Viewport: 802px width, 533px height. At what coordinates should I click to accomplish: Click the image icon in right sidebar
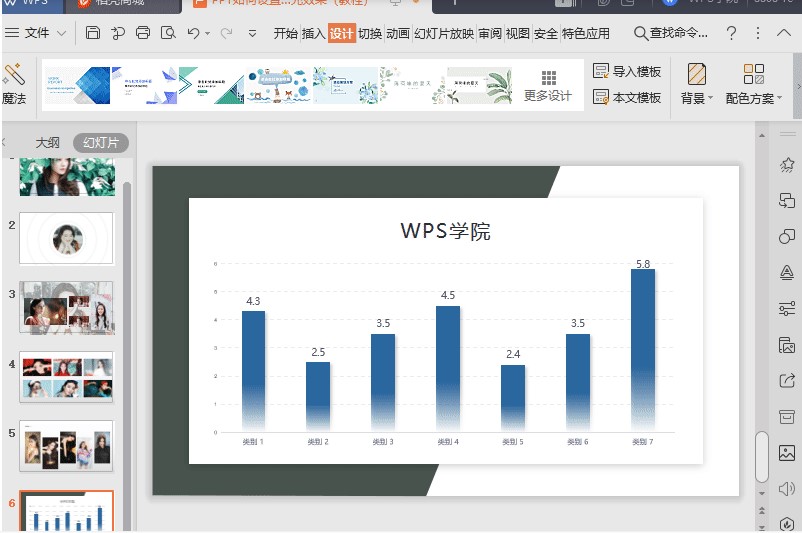[x=787, y=453]
